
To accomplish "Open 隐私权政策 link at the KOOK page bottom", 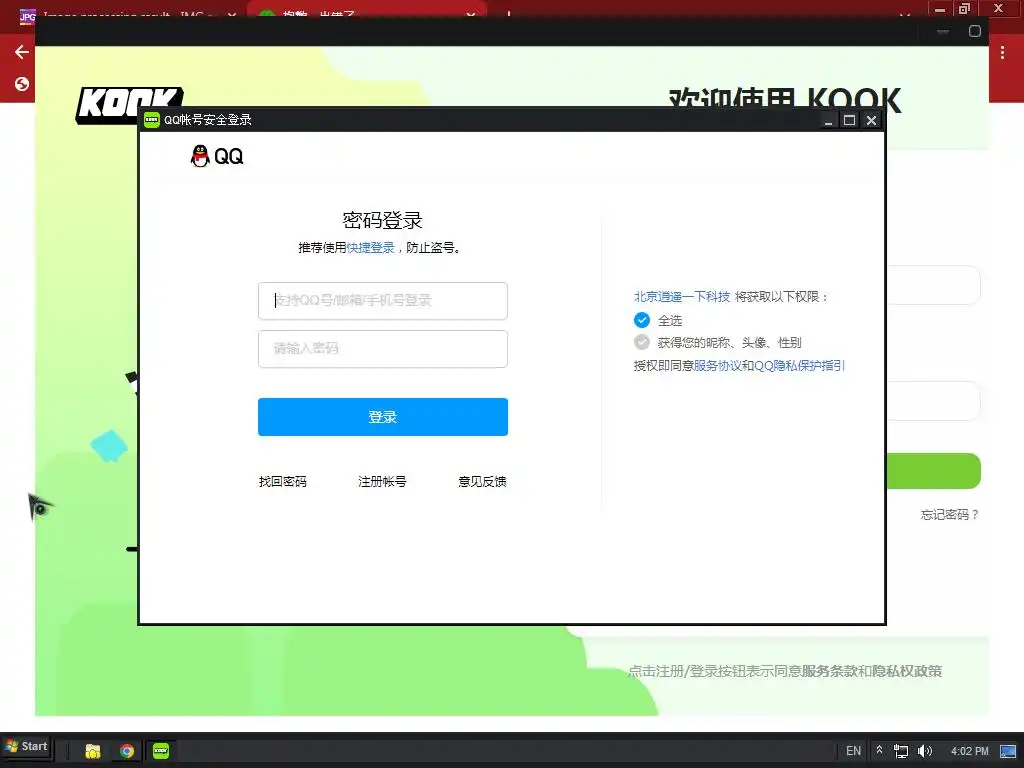I will pos(906,671).
